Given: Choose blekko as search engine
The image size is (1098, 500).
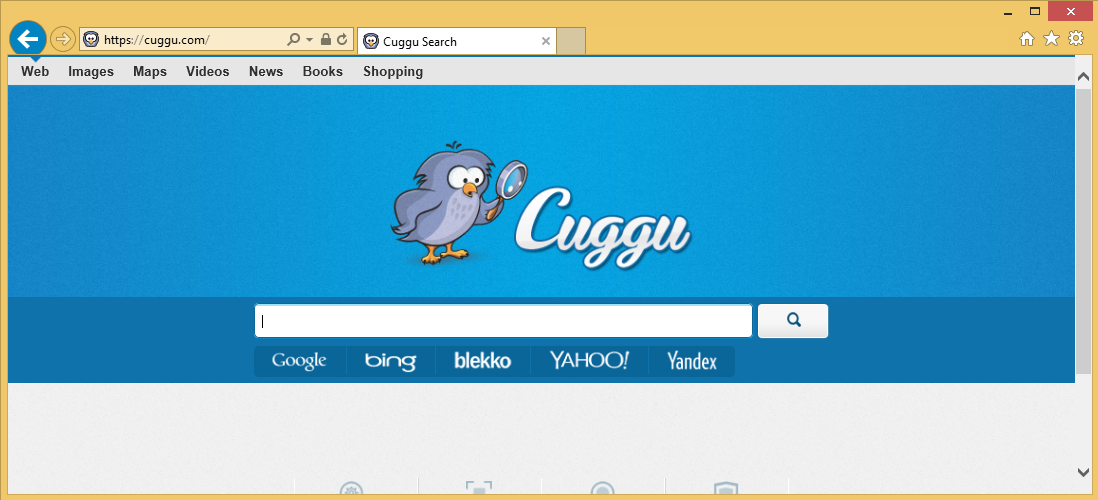Looking at the screenshot, I should [x=482, y=361].
